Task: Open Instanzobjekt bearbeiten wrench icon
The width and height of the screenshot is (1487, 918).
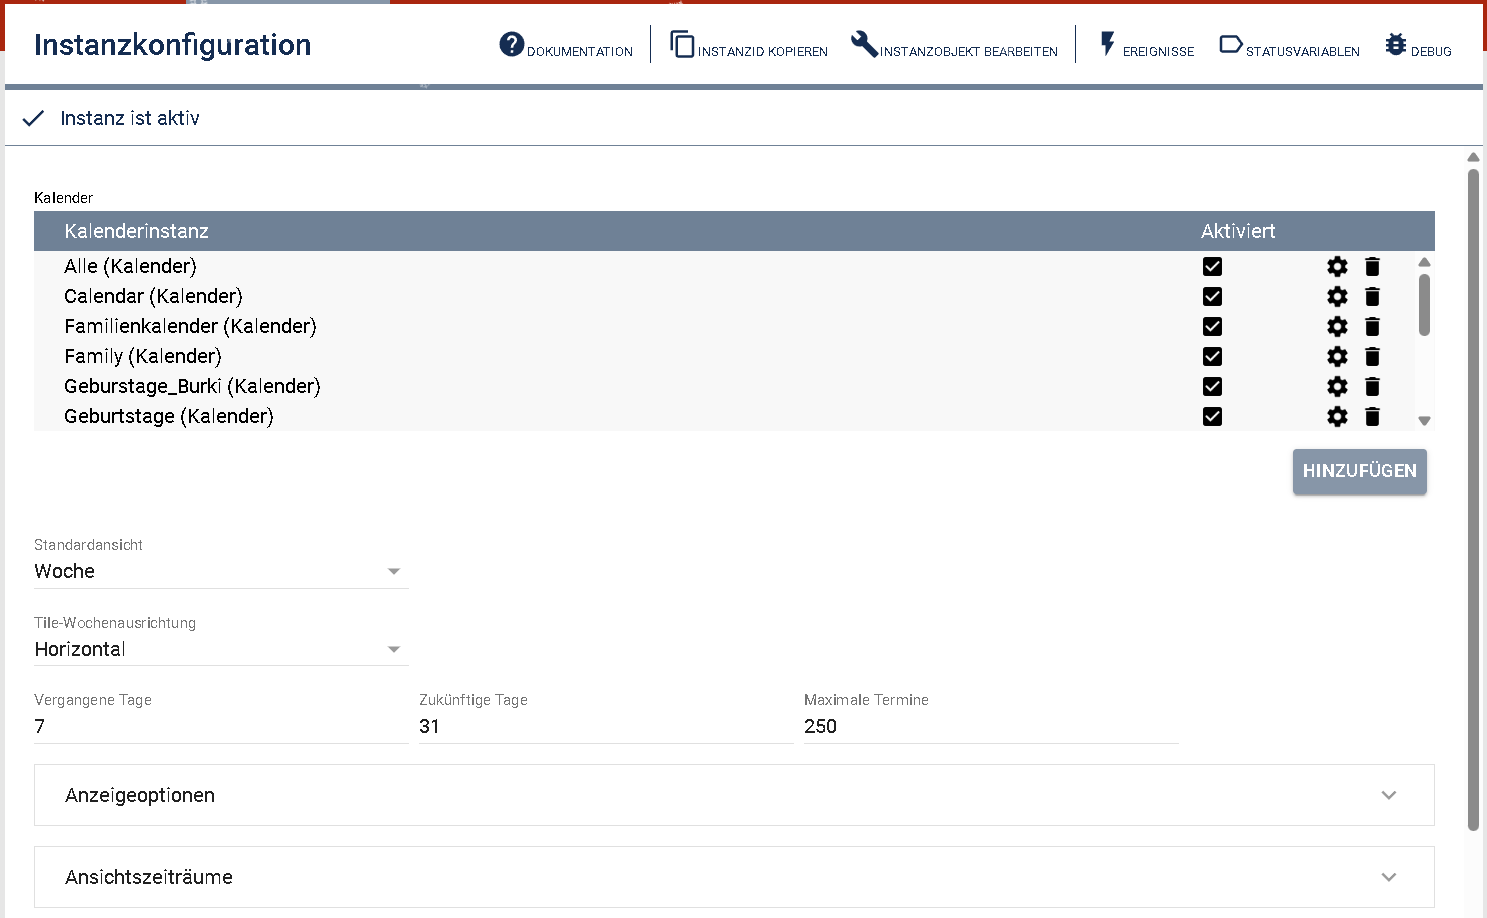Action: tap(864, 45)
